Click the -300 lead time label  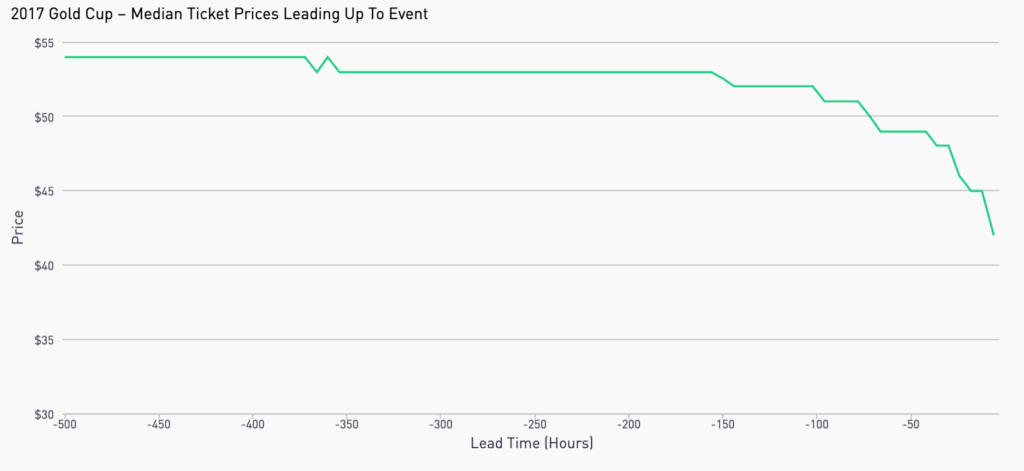pyautogui.click(x=440, y=425)
